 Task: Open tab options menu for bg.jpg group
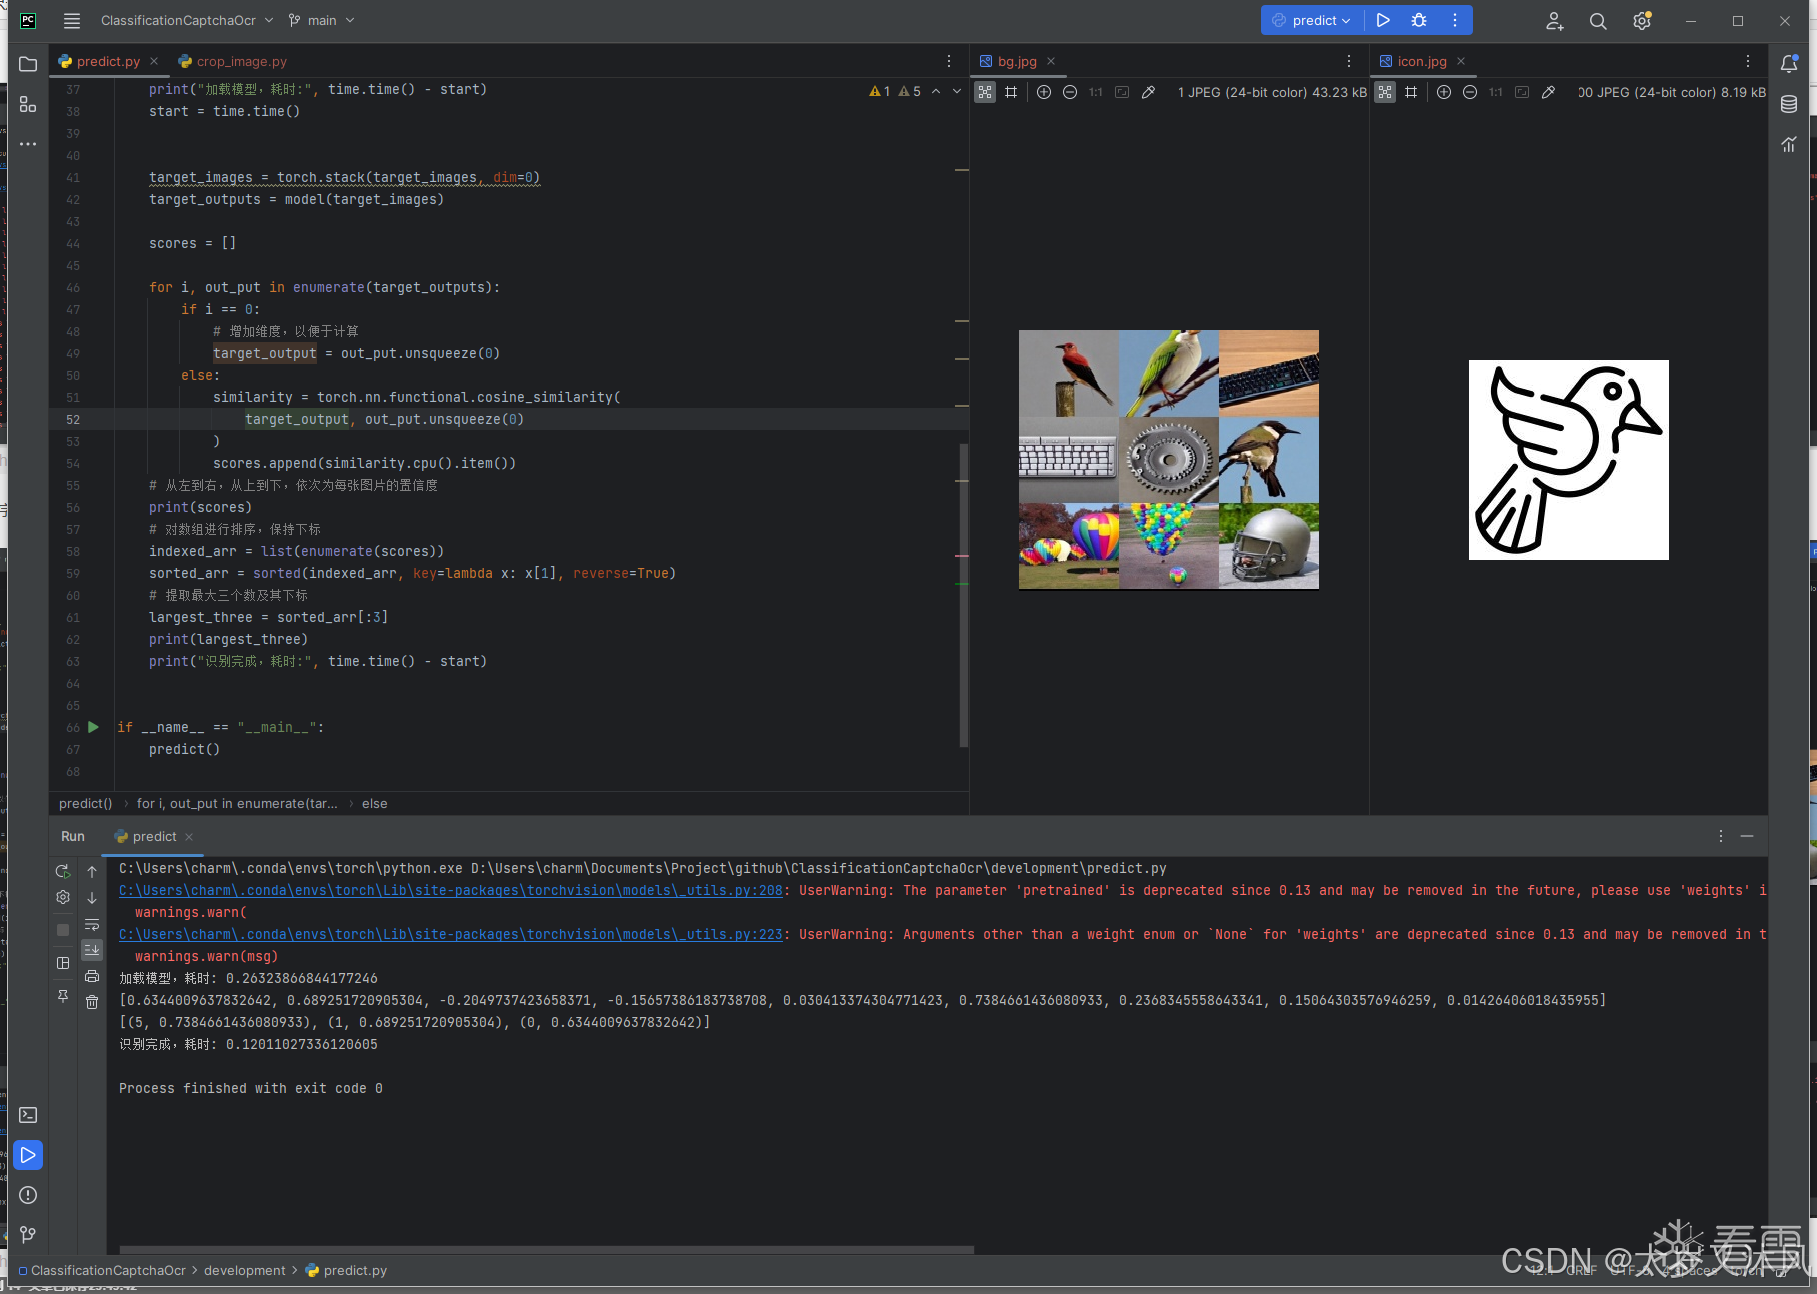pos(1349,61)
